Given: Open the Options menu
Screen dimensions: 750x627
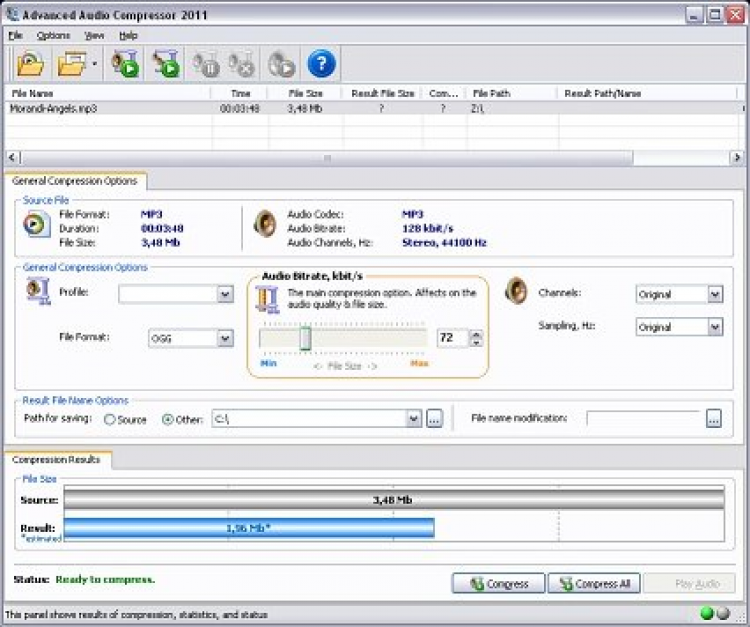Looking at the screenshot, I should click(53, 35).
